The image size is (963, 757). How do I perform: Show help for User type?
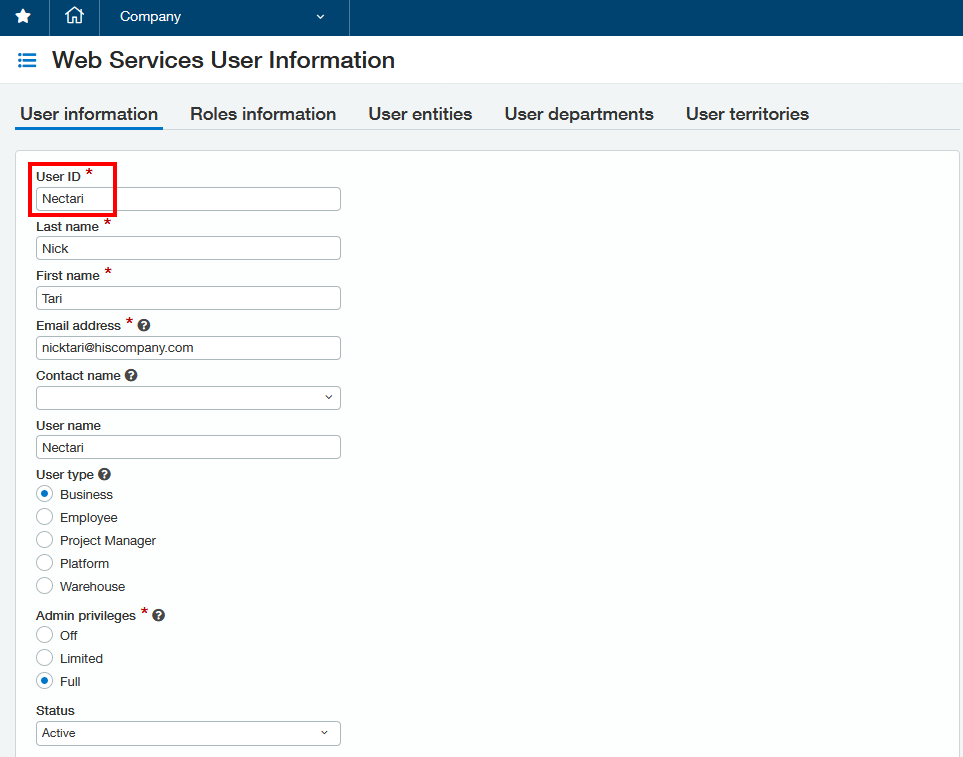[104, 475]
